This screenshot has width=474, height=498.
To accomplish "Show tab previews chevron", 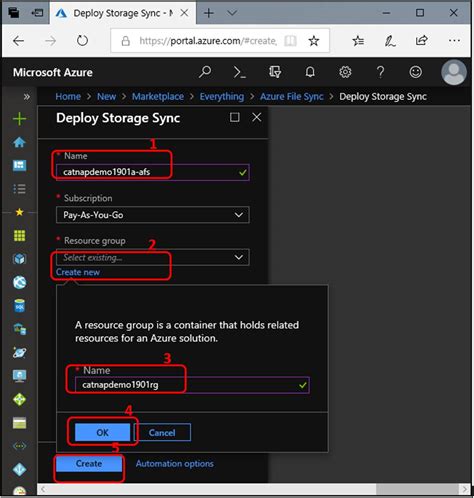I will 232,13.
